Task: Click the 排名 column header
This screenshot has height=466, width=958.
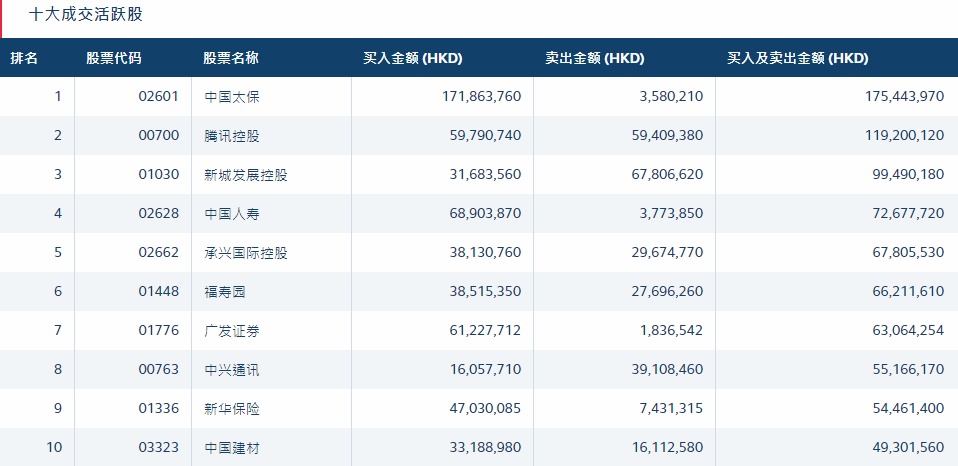Action: 24,58
